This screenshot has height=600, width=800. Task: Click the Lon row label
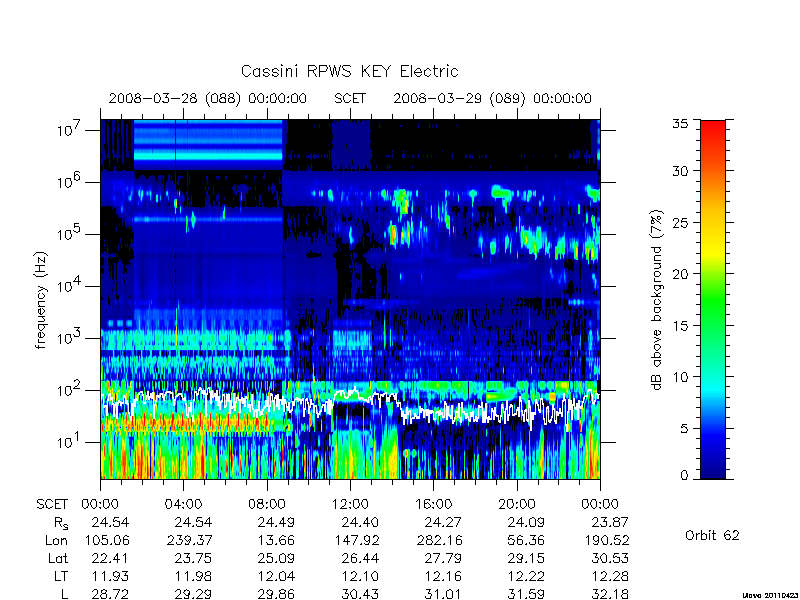(56, 540)
